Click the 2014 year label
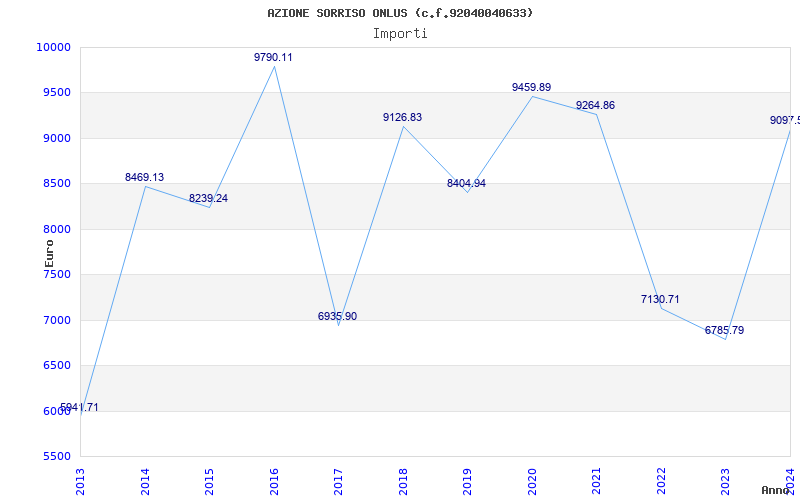The width and height of the screenshot is (800, 500). click(145, 482)
